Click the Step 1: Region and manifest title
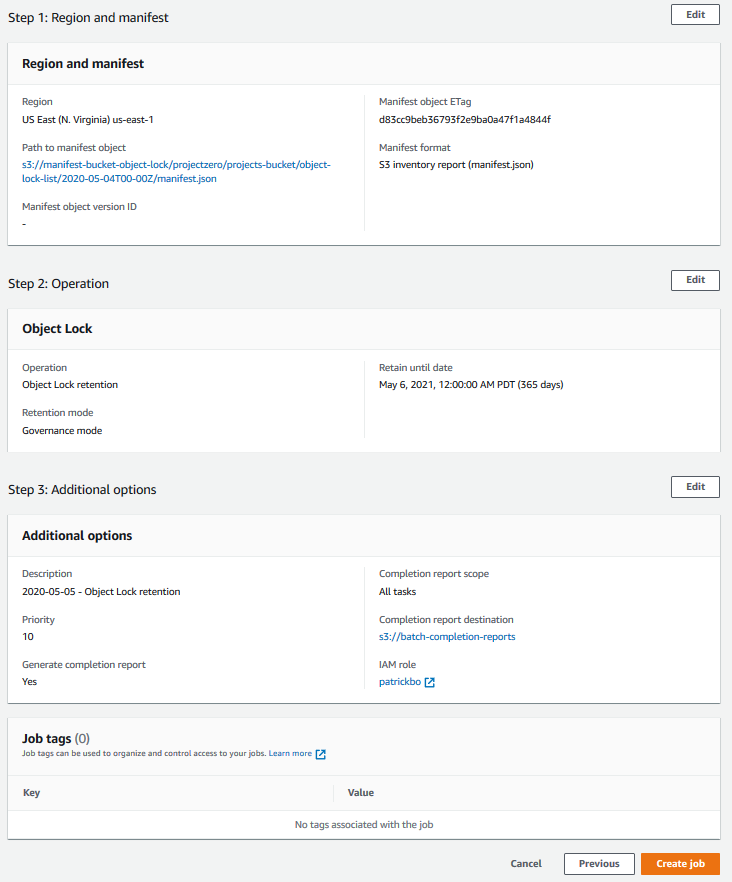Image resolution: width=732 pixels, height=882 pixels. [x=88, y=17]
